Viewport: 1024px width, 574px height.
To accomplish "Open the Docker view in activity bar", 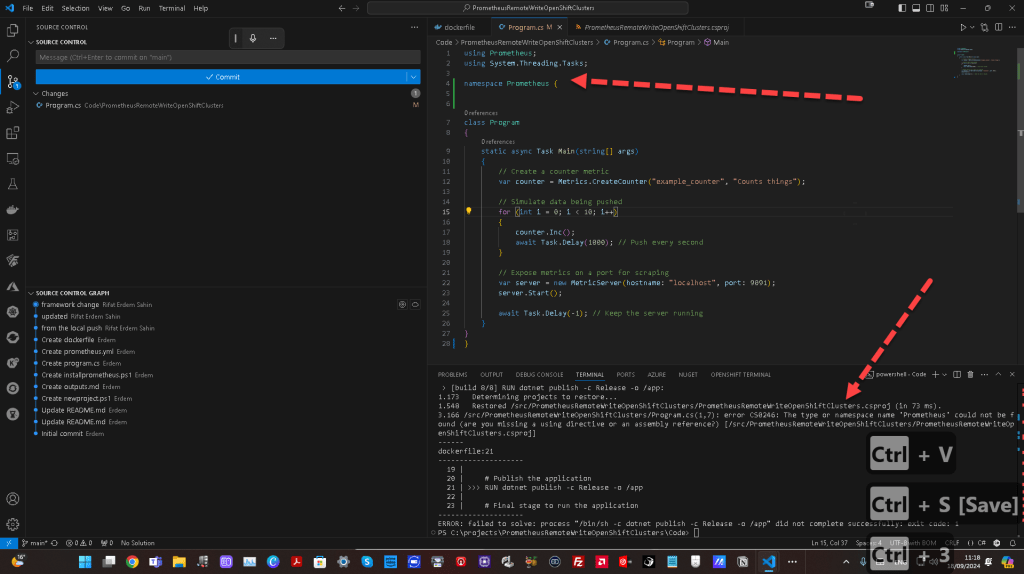I will pyautogui.click(x=12, y=210).
